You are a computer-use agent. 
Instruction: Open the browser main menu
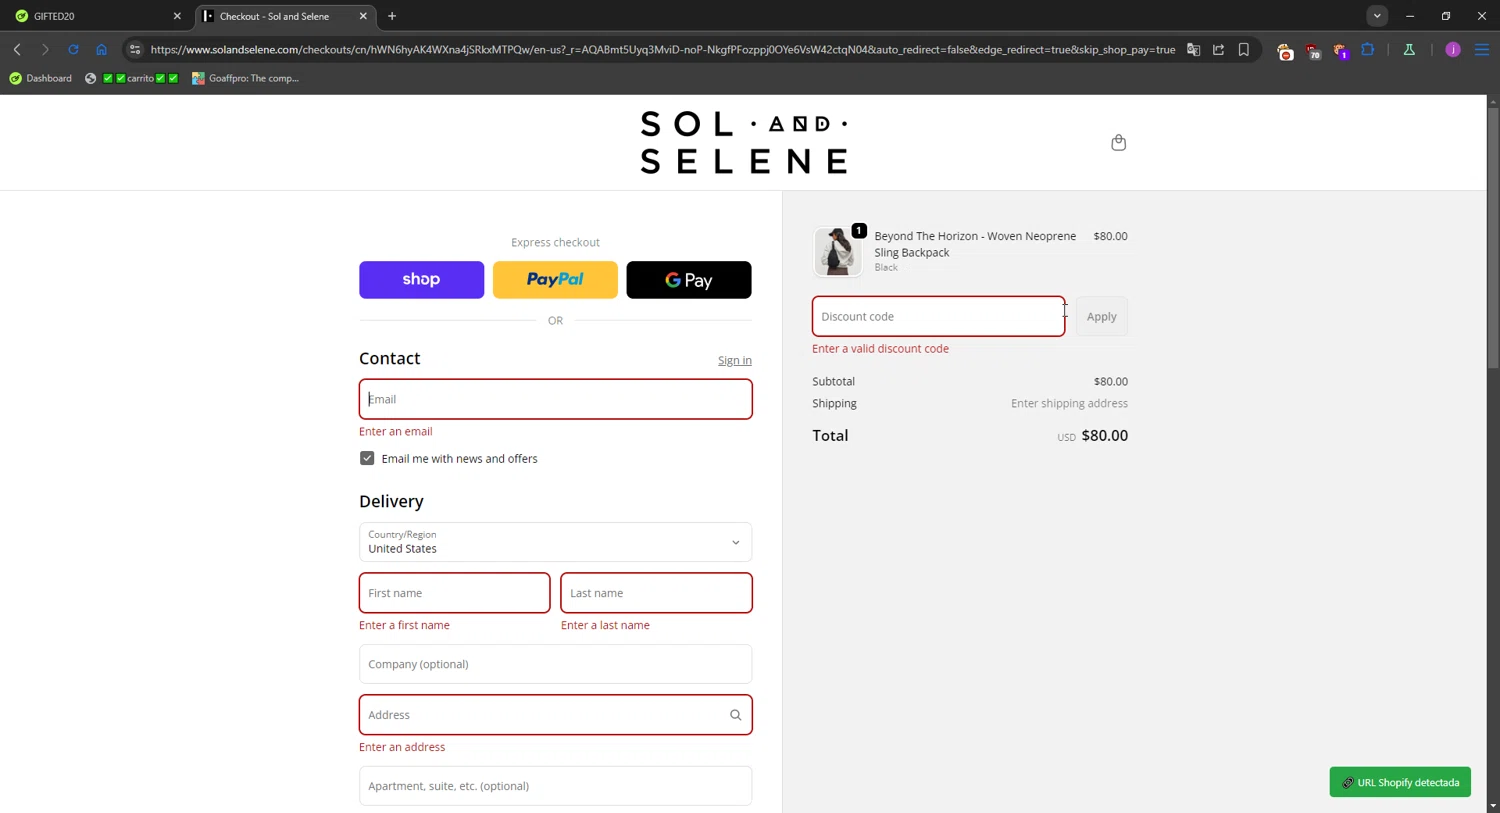1482,49
